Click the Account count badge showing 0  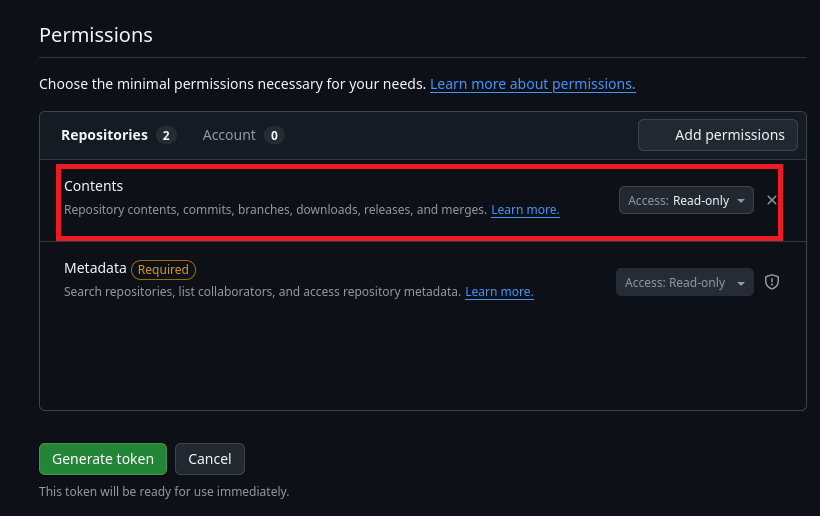274,135
